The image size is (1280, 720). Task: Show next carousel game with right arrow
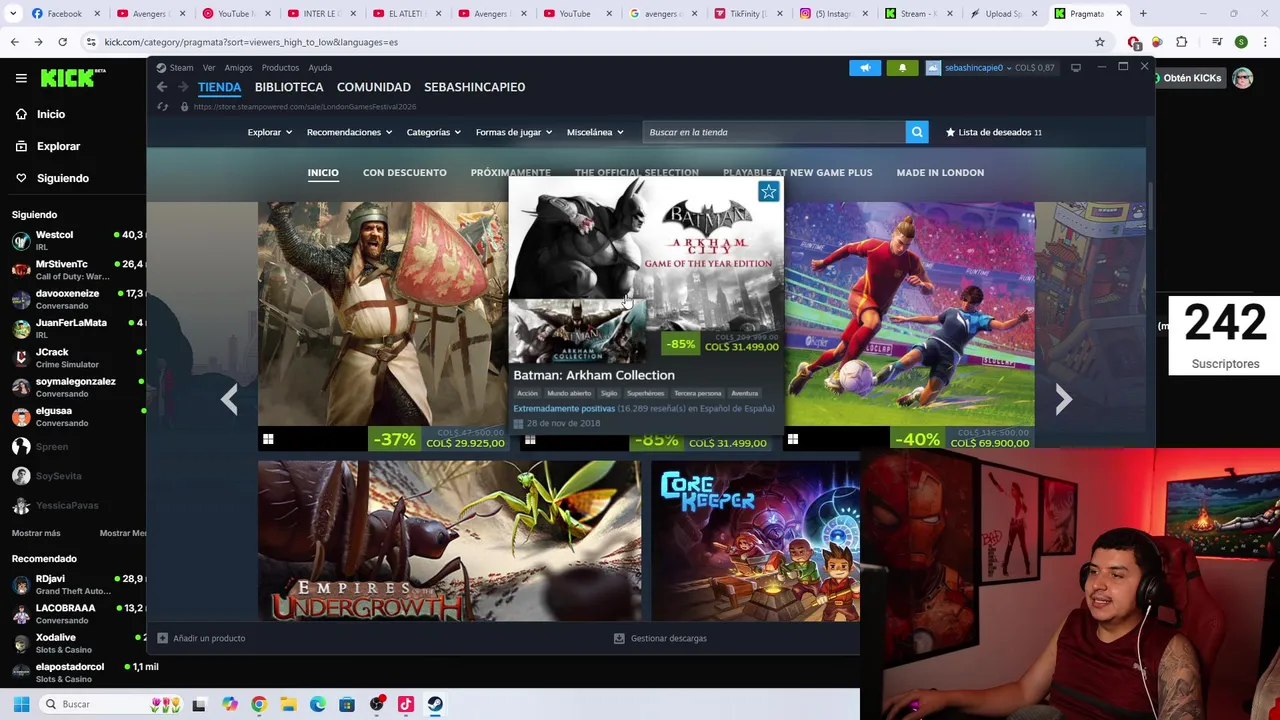(1064, 400)
